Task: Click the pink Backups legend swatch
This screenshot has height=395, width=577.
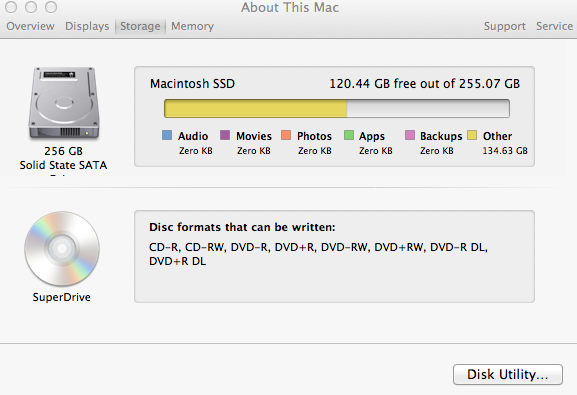Action: 410,135
